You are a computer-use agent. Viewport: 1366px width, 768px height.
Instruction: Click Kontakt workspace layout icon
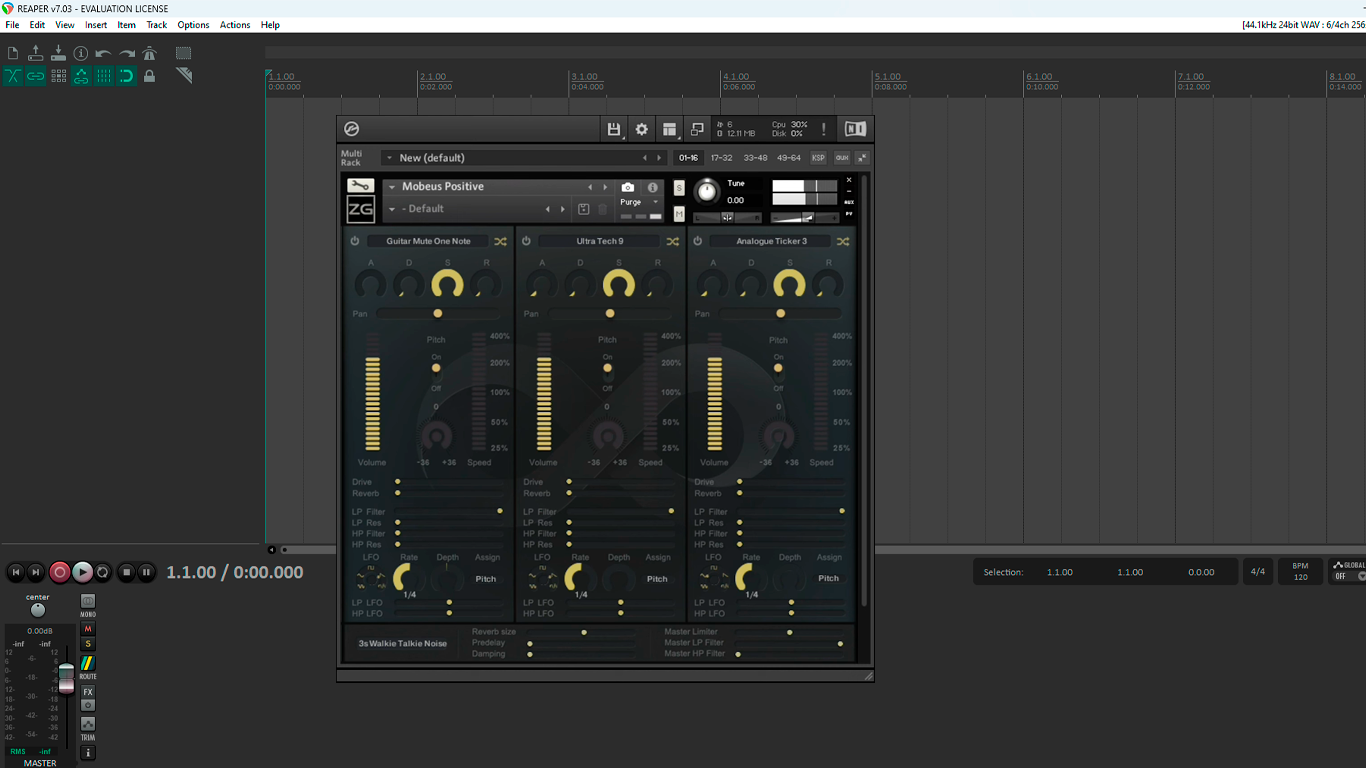(670, 129)
